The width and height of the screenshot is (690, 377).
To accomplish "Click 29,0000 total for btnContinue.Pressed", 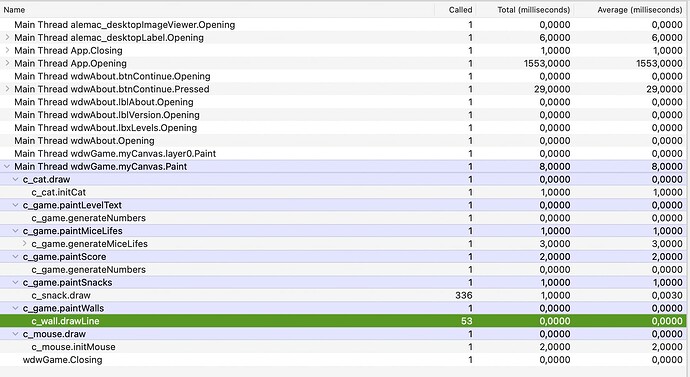I will [552, 89].
